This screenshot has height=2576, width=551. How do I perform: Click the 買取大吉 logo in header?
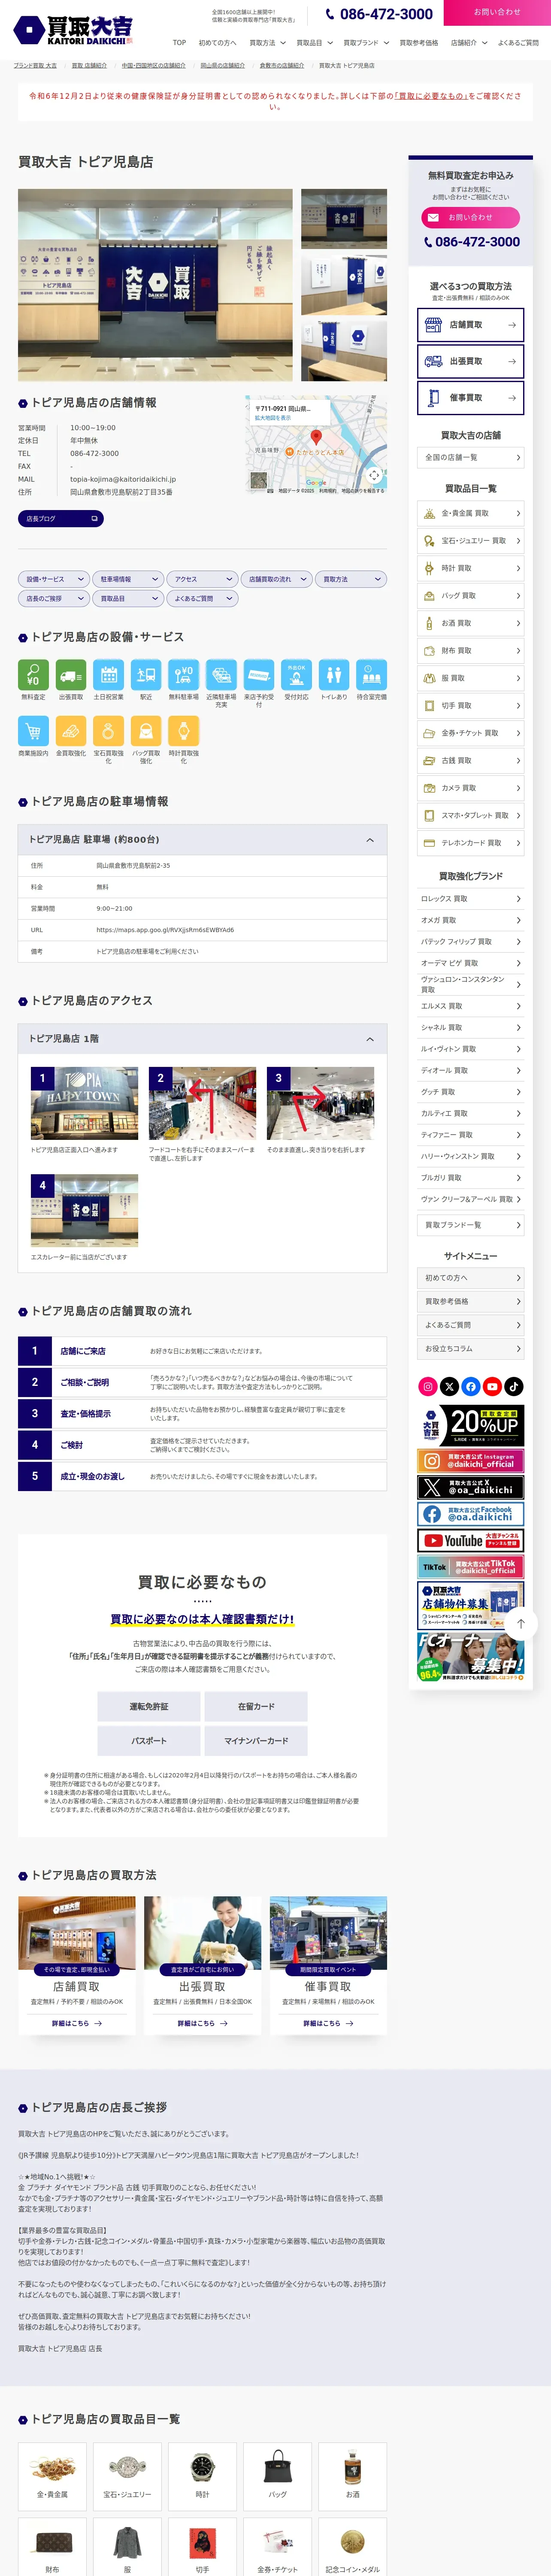[x=72, y=29]
